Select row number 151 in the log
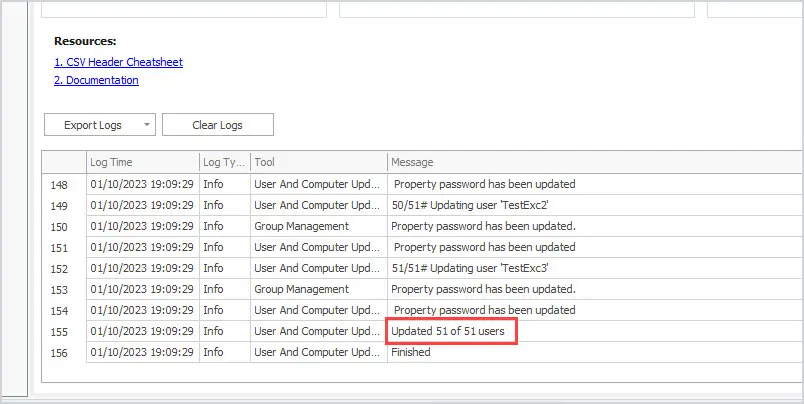Screen dimensions: 804x404 [x=423, y=247]
